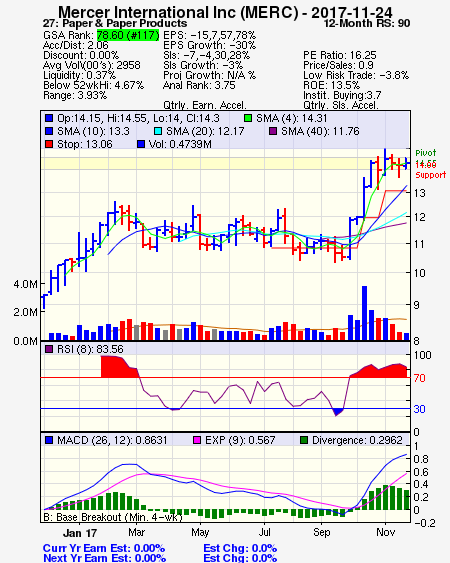Click the tallest blue volume bar
The width and height of the screenshot is (450, 563).
(x=364, y=313)
